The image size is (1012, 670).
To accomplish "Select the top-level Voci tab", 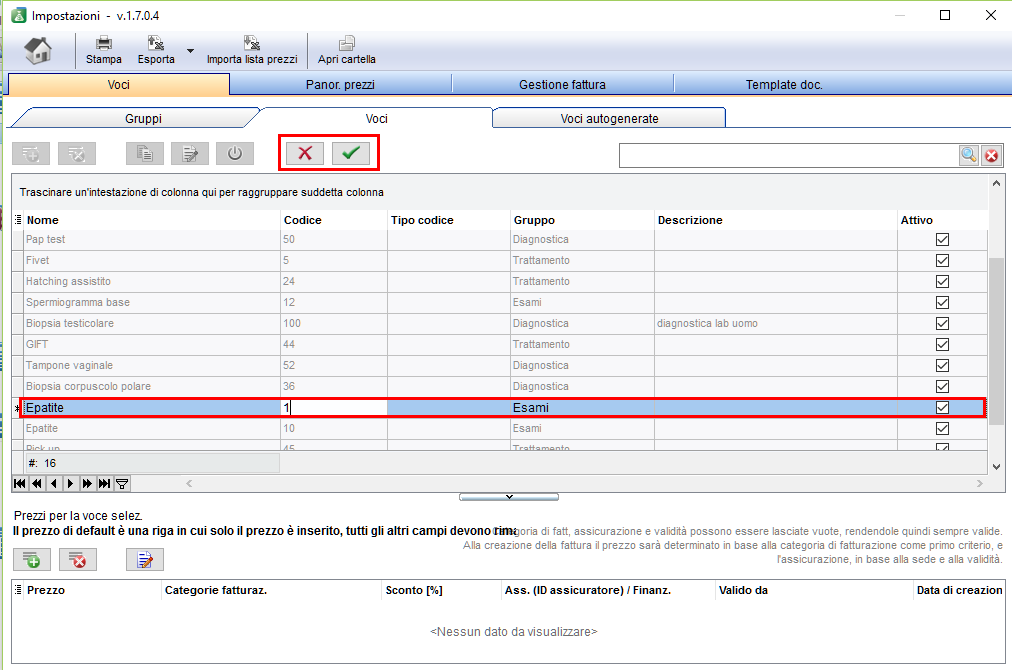I will pos(118,85).
